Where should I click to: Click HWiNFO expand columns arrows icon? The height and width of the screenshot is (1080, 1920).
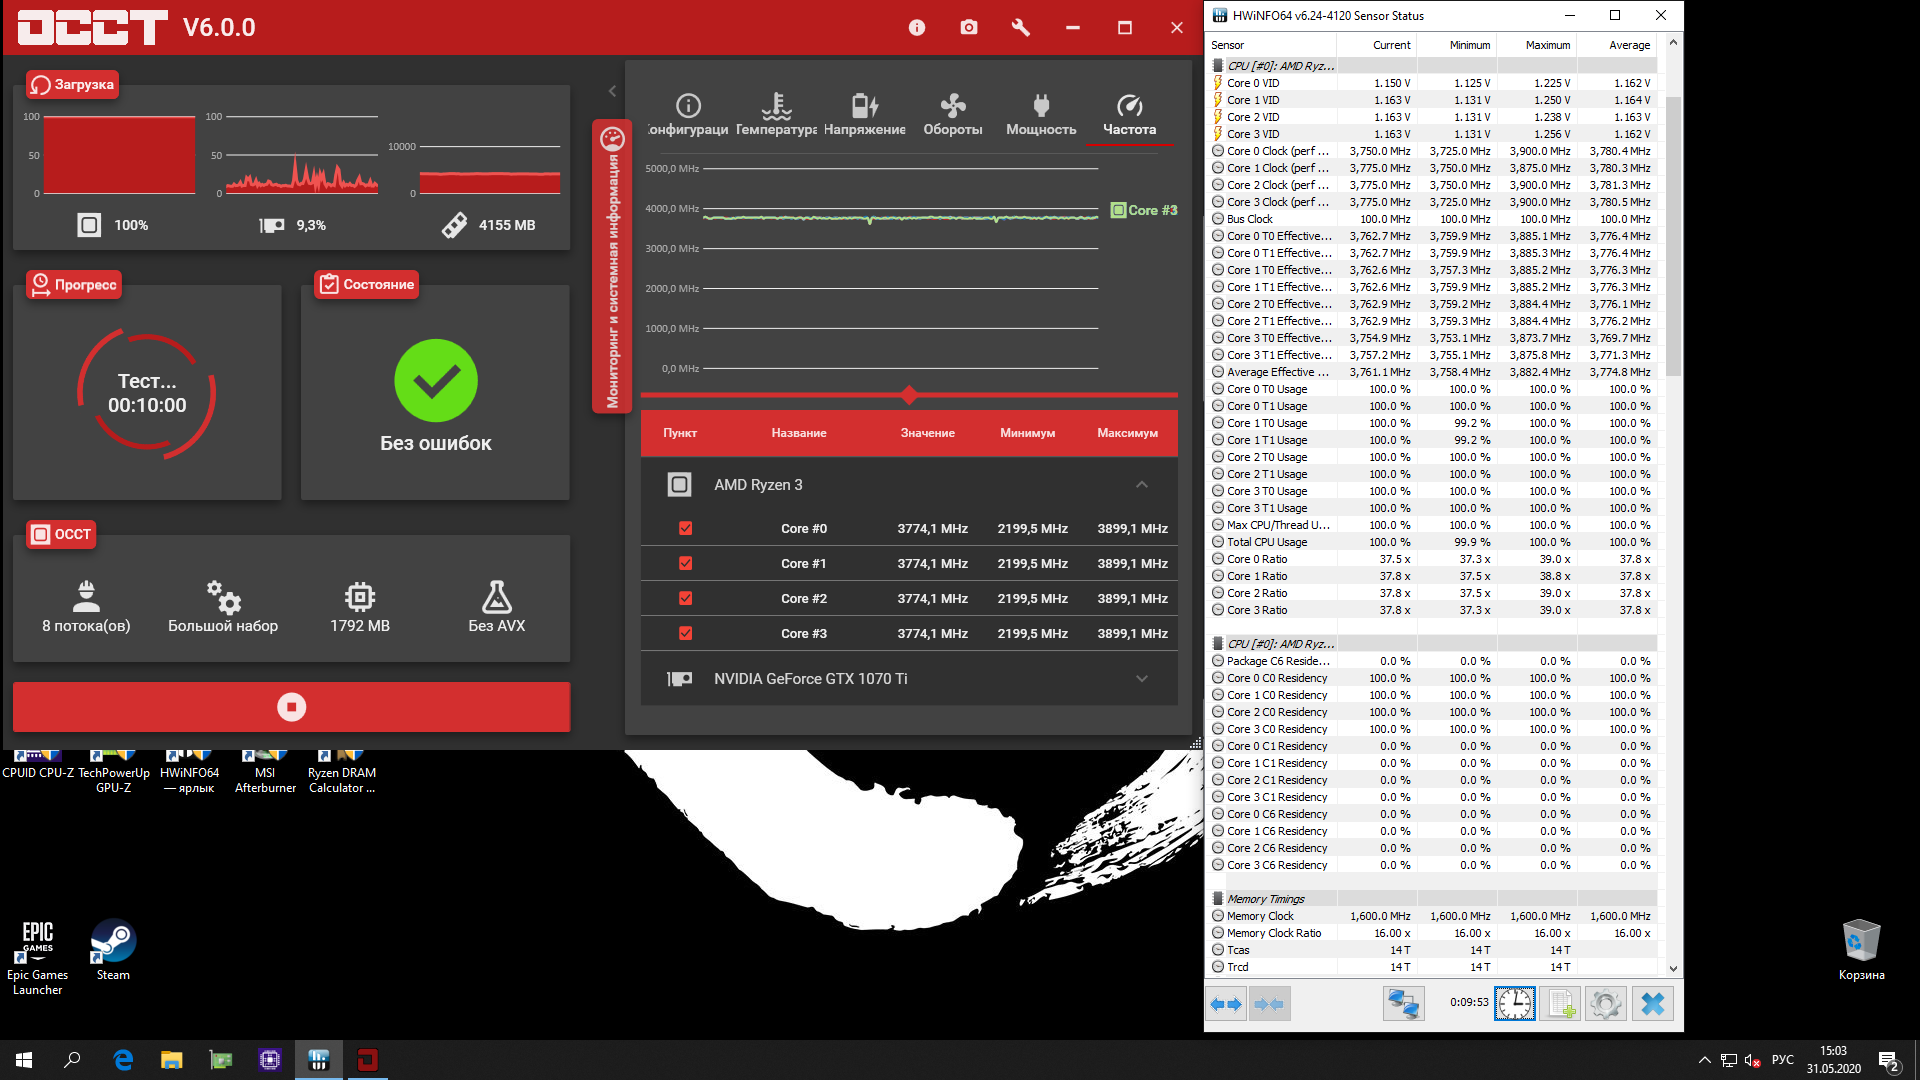coord(1226,1003)
